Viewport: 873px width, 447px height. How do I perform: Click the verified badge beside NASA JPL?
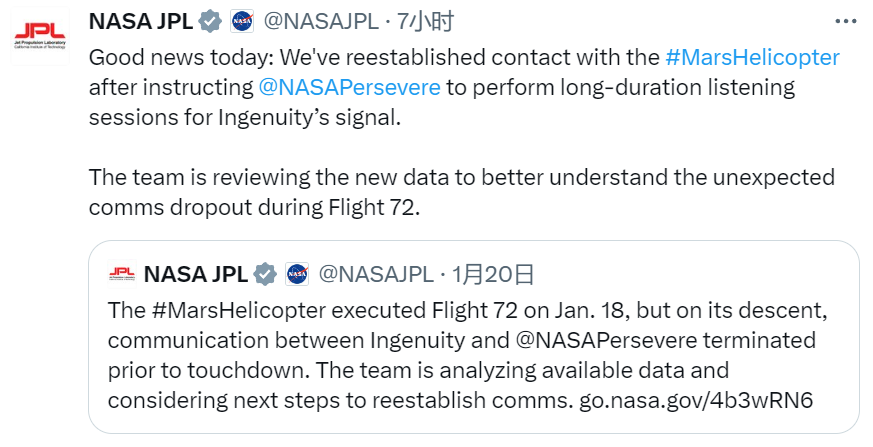click(x=210, y=22)
